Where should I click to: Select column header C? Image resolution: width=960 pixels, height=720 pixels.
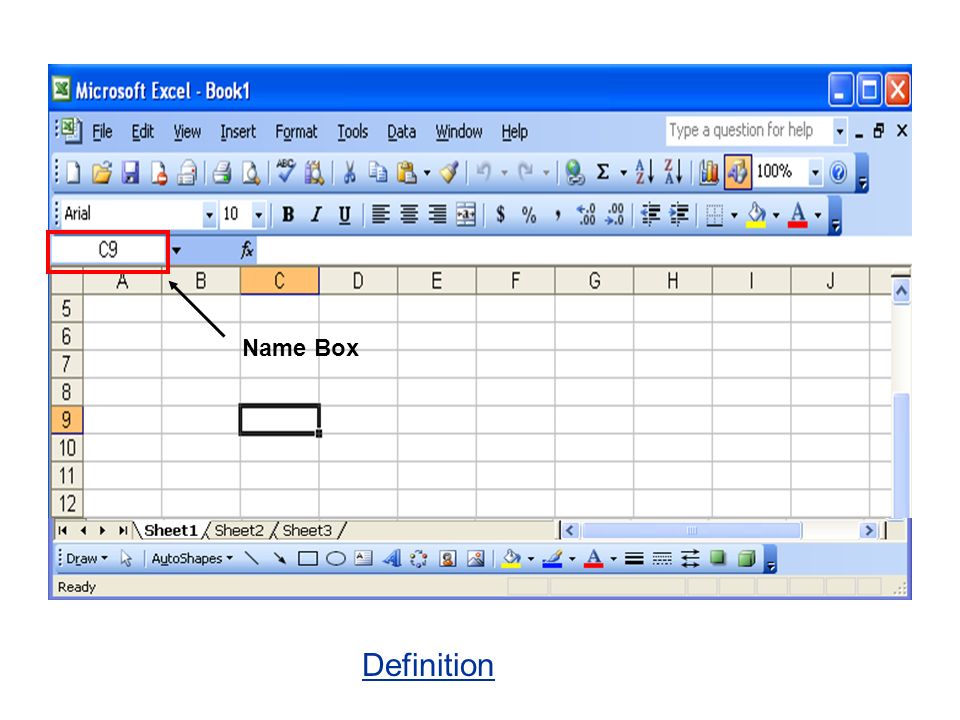coord(279,281)
